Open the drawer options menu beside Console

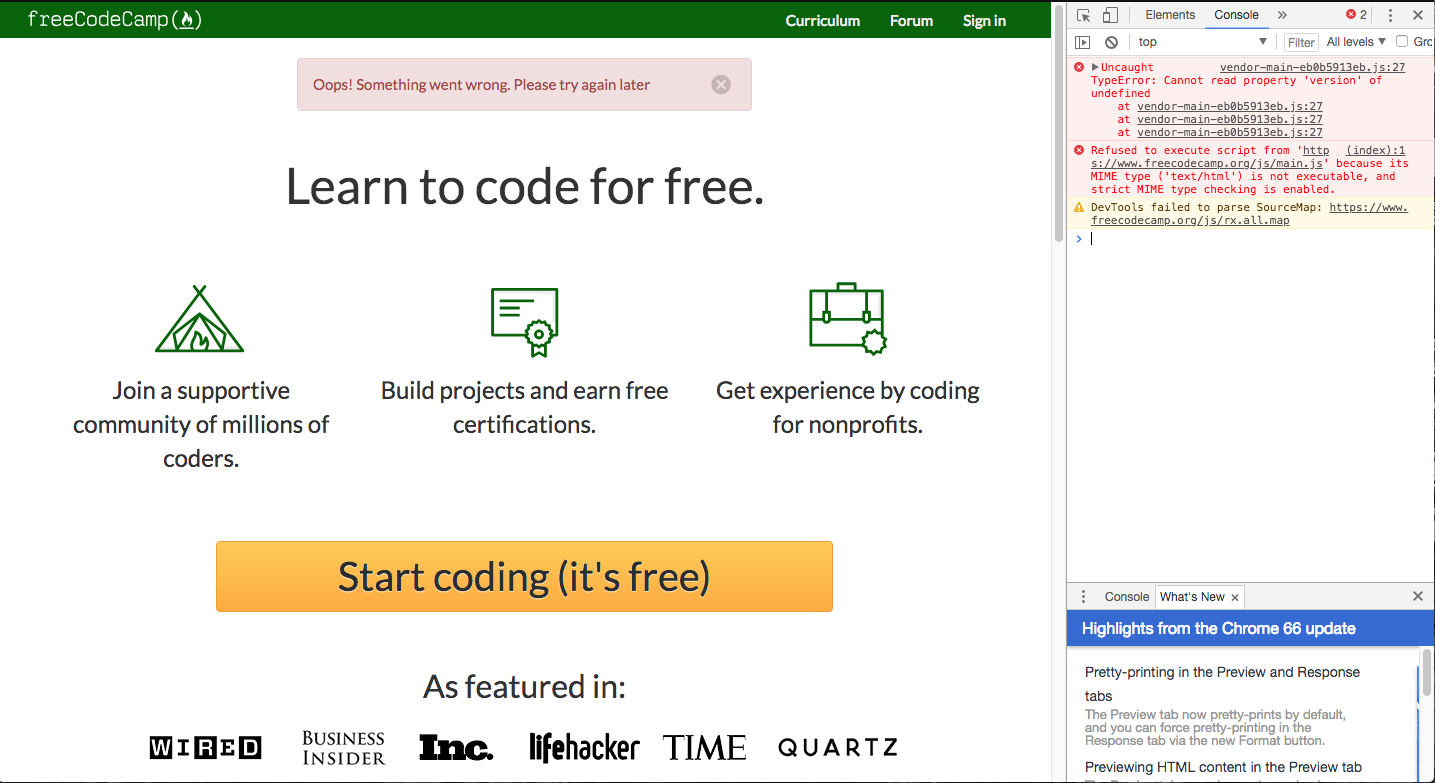click(1083, 596)
